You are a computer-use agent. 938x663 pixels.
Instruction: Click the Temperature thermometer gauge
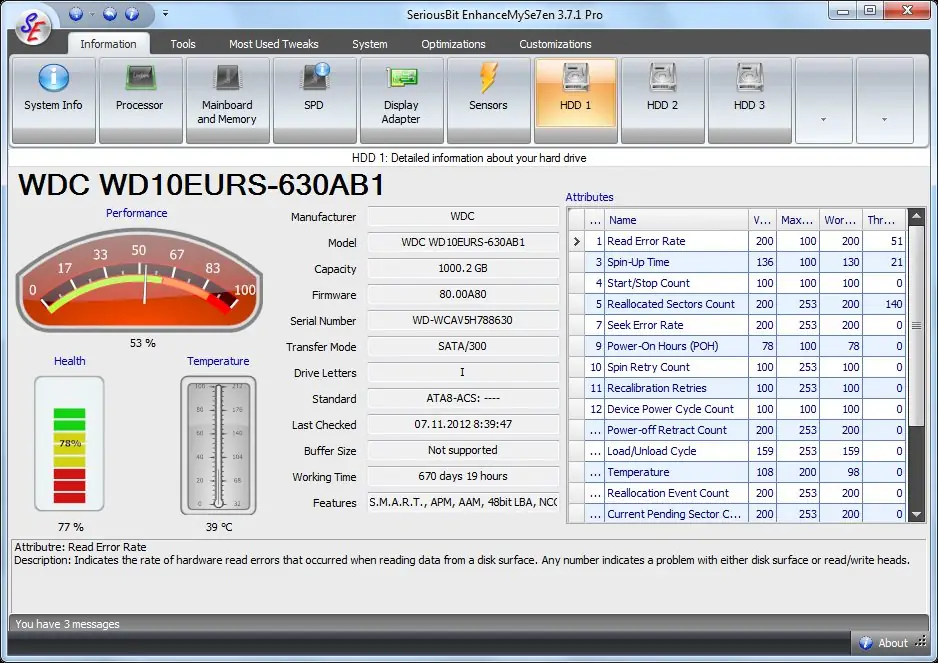click(x=218, y=445)
